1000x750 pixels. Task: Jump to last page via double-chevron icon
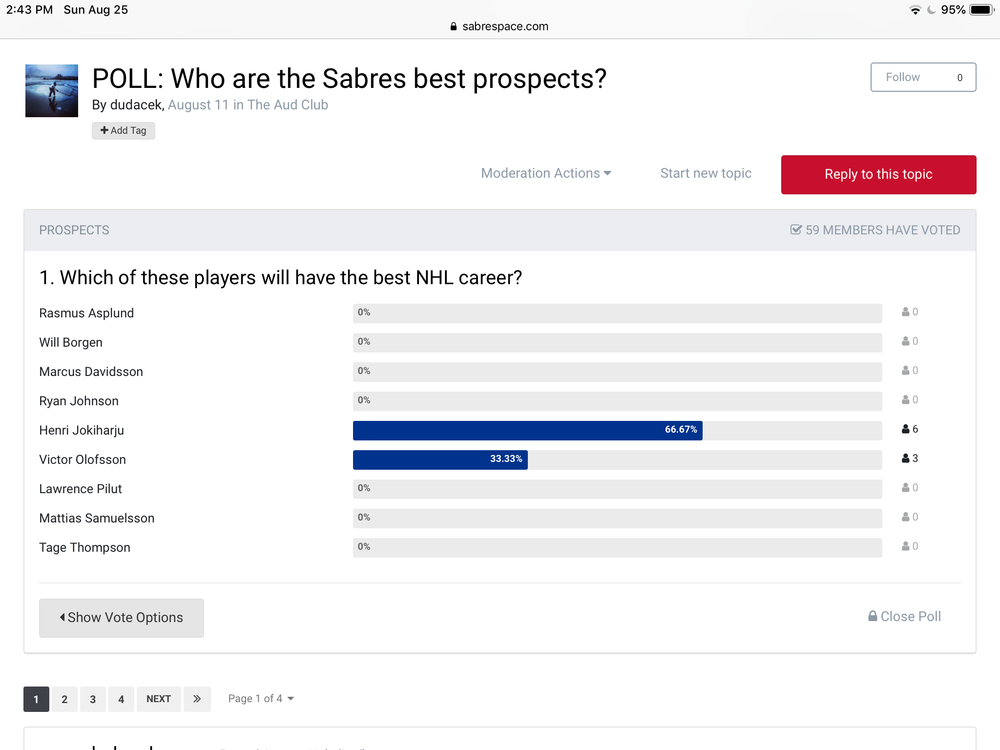coord(197,699)
